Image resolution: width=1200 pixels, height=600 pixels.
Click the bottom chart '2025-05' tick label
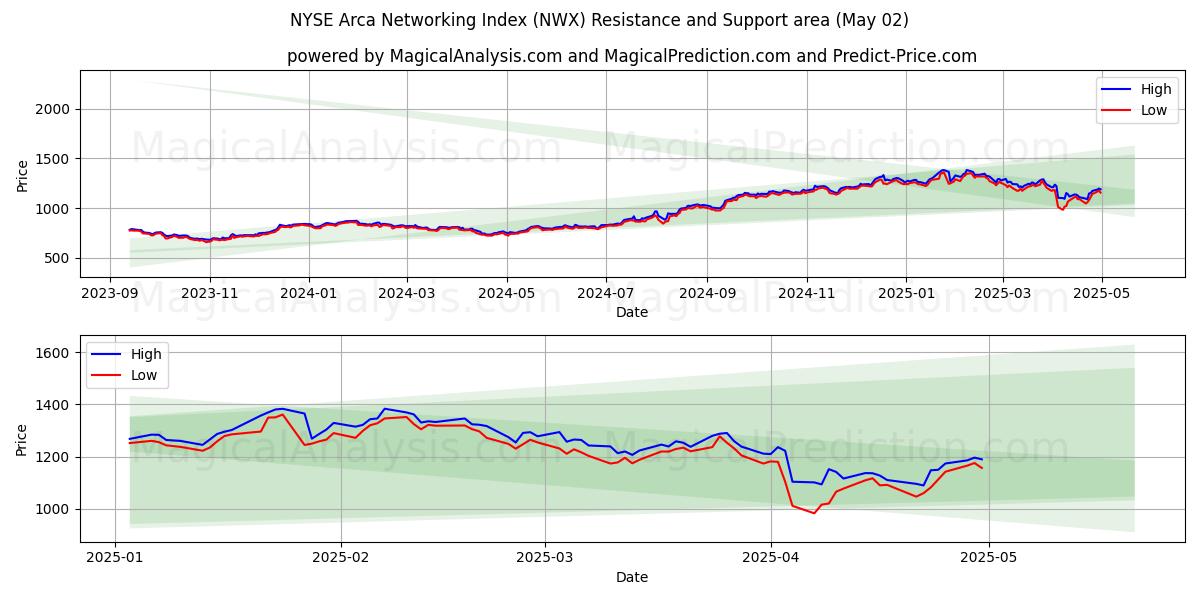tap(989, 558)
